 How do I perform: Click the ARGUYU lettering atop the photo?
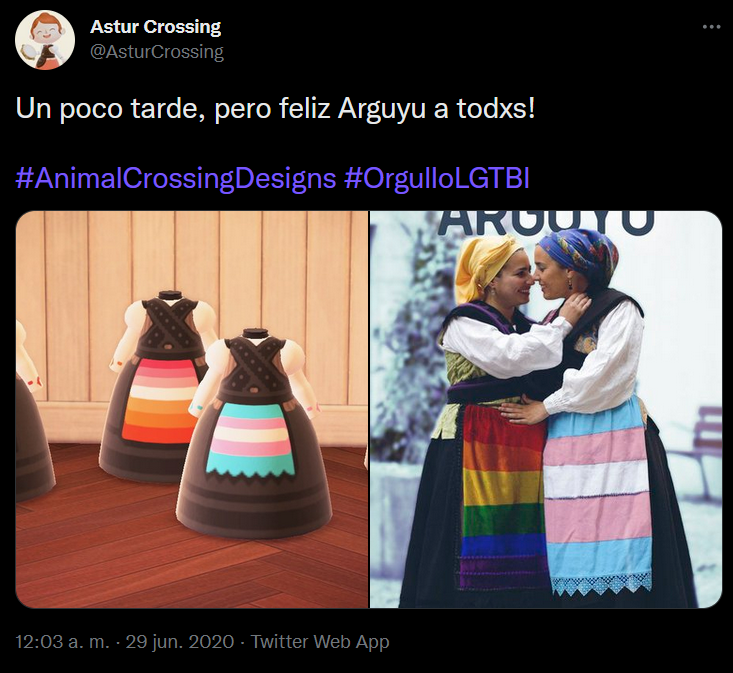click(546, 223)
